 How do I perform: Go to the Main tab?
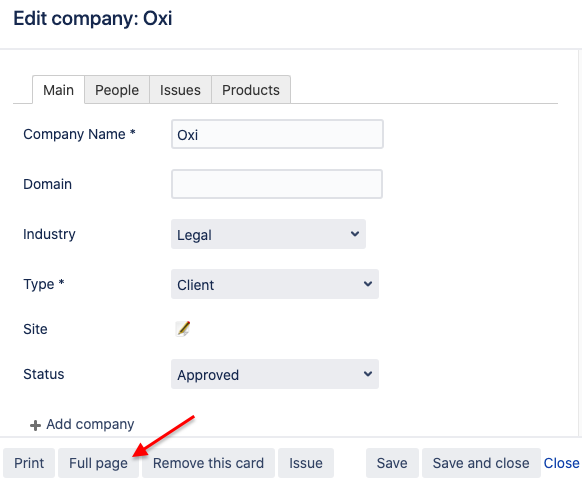click(58, 90)
